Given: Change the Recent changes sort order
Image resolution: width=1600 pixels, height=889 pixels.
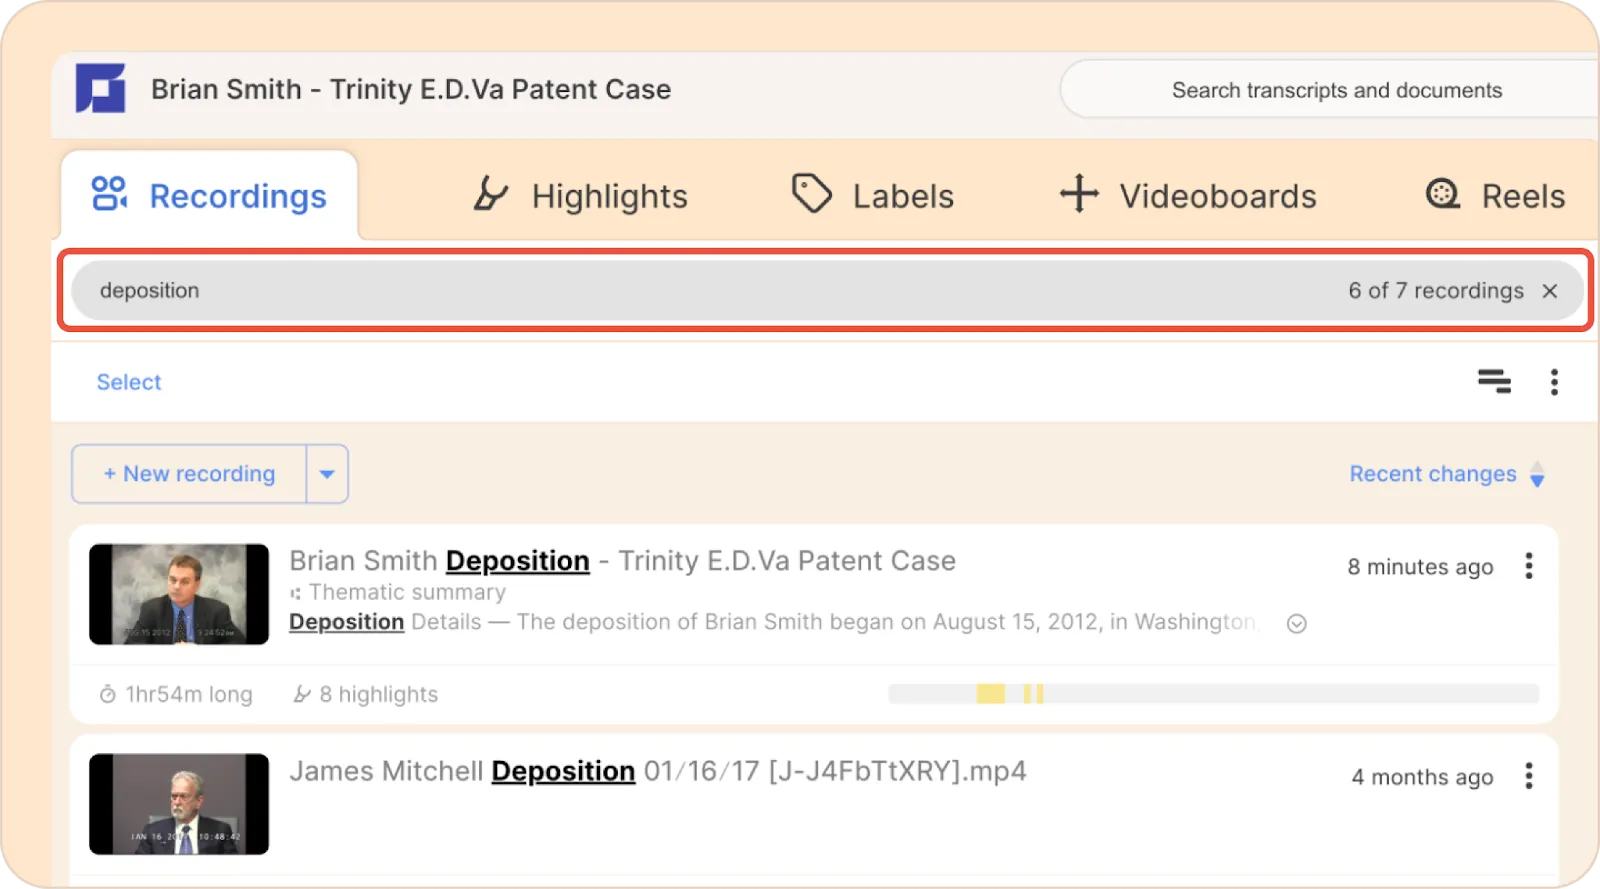Looking at the screenshot, I should point(1447,474).
